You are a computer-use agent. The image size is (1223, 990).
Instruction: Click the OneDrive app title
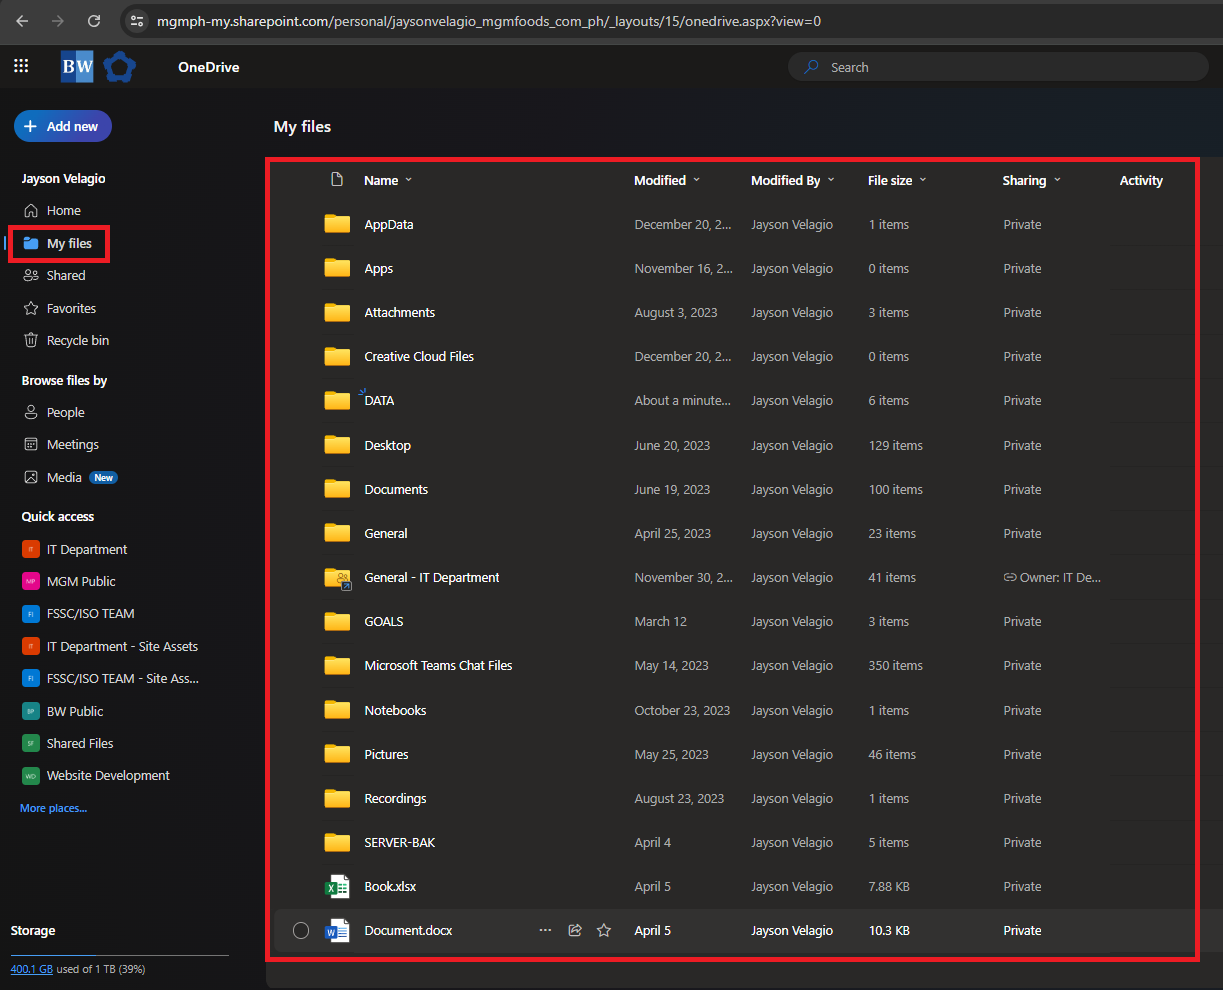pos(208,67)
